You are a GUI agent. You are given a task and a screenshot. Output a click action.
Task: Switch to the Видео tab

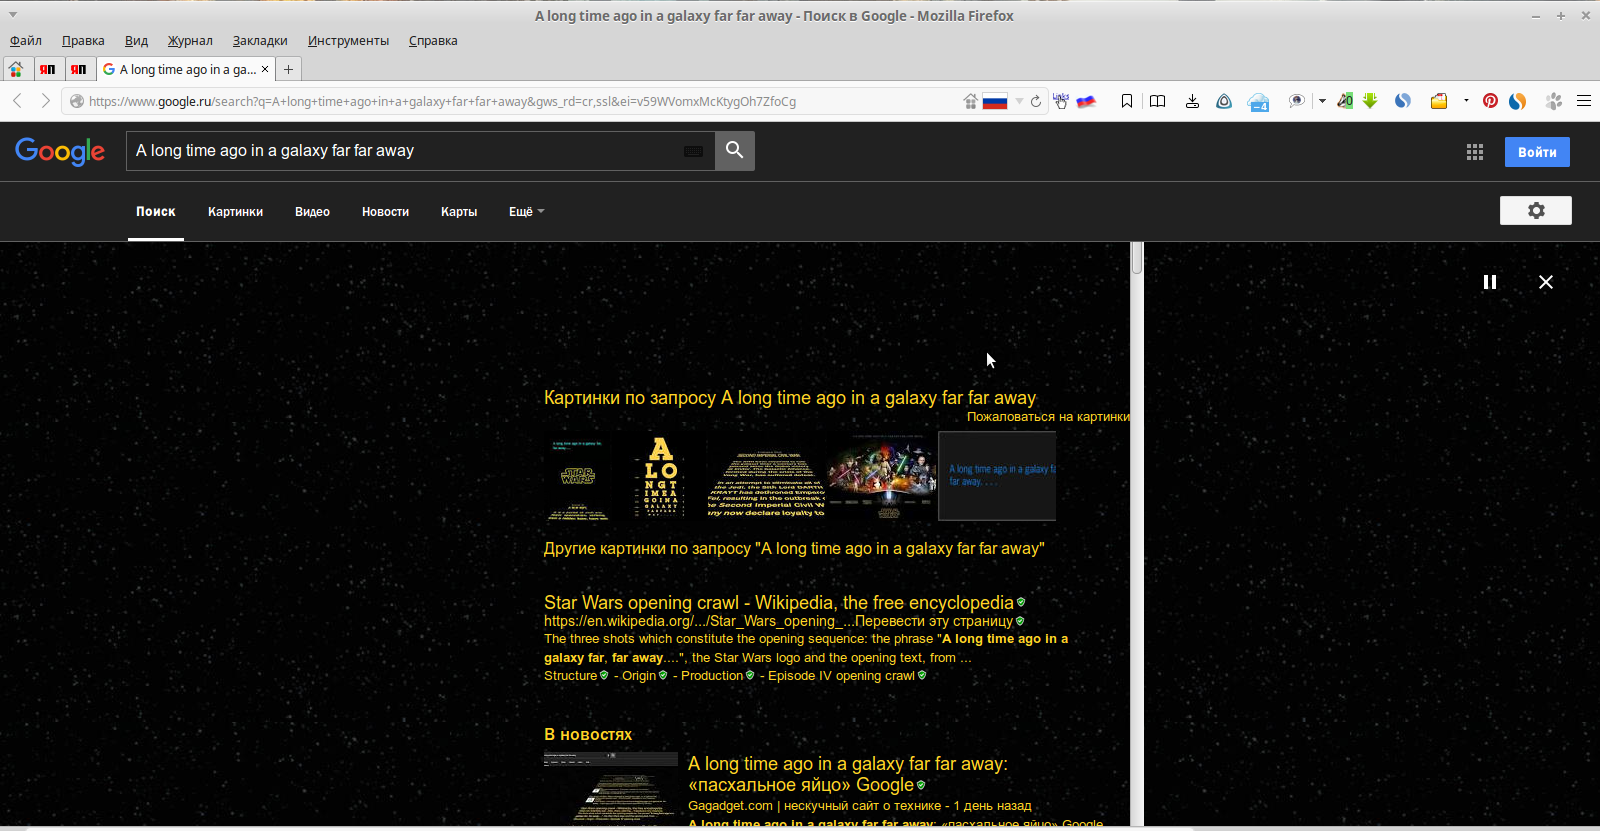[312, 212]
